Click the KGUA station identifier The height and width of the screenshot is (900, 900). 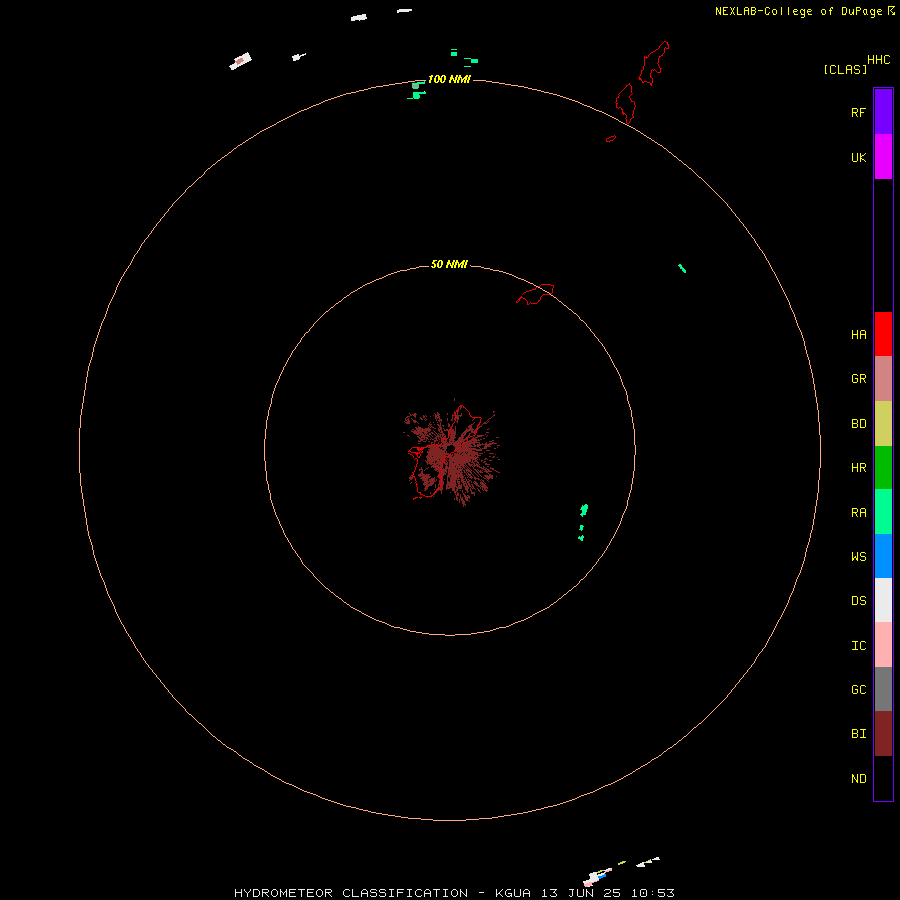point(513,893)
